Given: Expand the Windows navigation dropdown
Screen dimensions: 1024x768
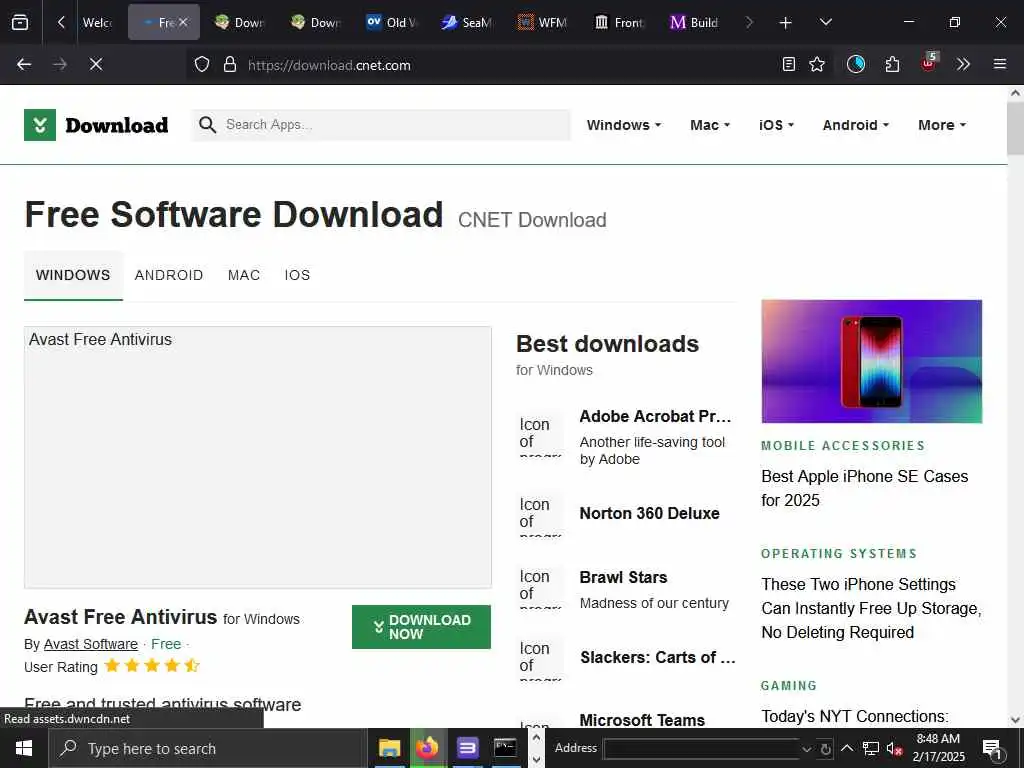Looking at the screenshot, I should (x=624, y=125).
